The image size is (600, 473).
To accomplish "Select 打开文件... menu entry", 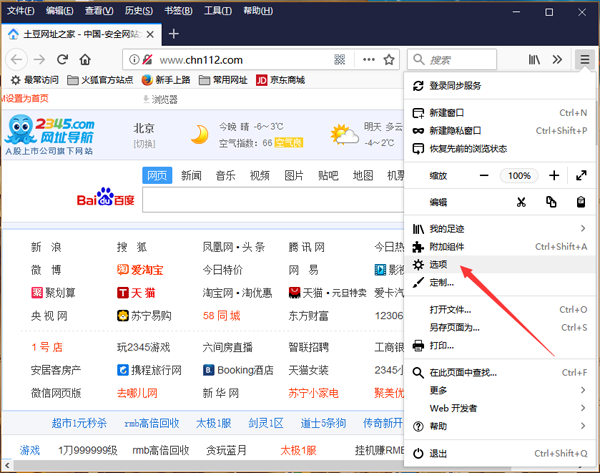I will coord(500,310).
